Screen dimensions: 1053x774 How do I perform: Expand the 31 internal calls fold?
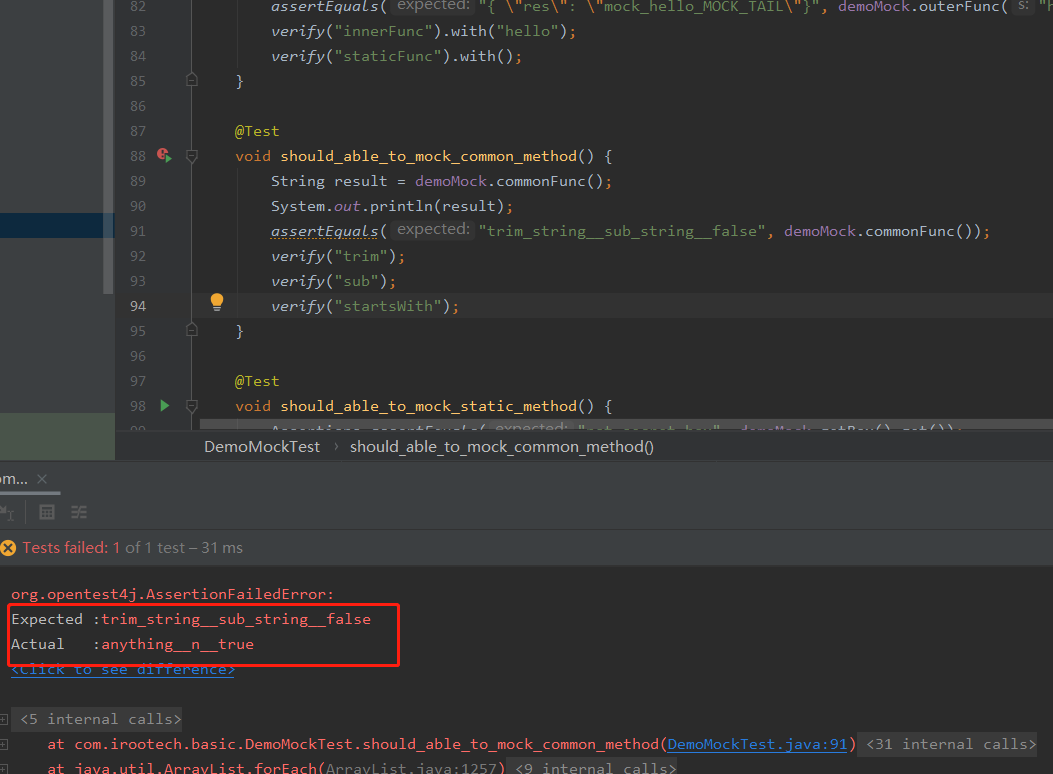pyautogui.click(x=951, y=744)
